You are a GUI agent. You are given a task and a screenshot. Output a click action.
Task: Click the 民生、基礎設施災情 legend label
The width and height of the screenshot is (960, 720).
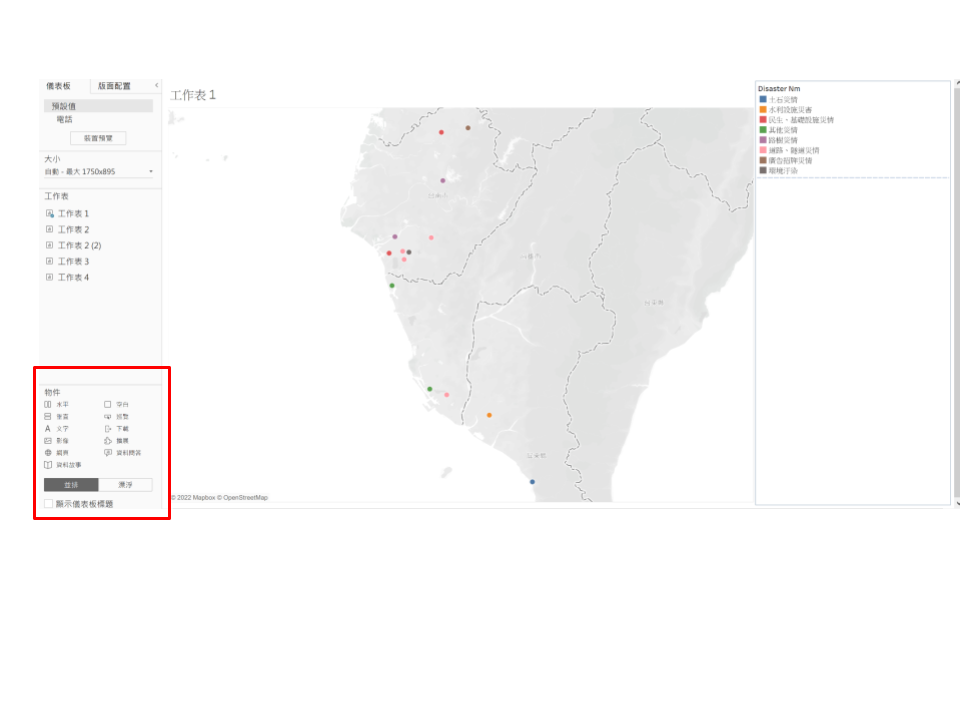(x=801, y=120)
